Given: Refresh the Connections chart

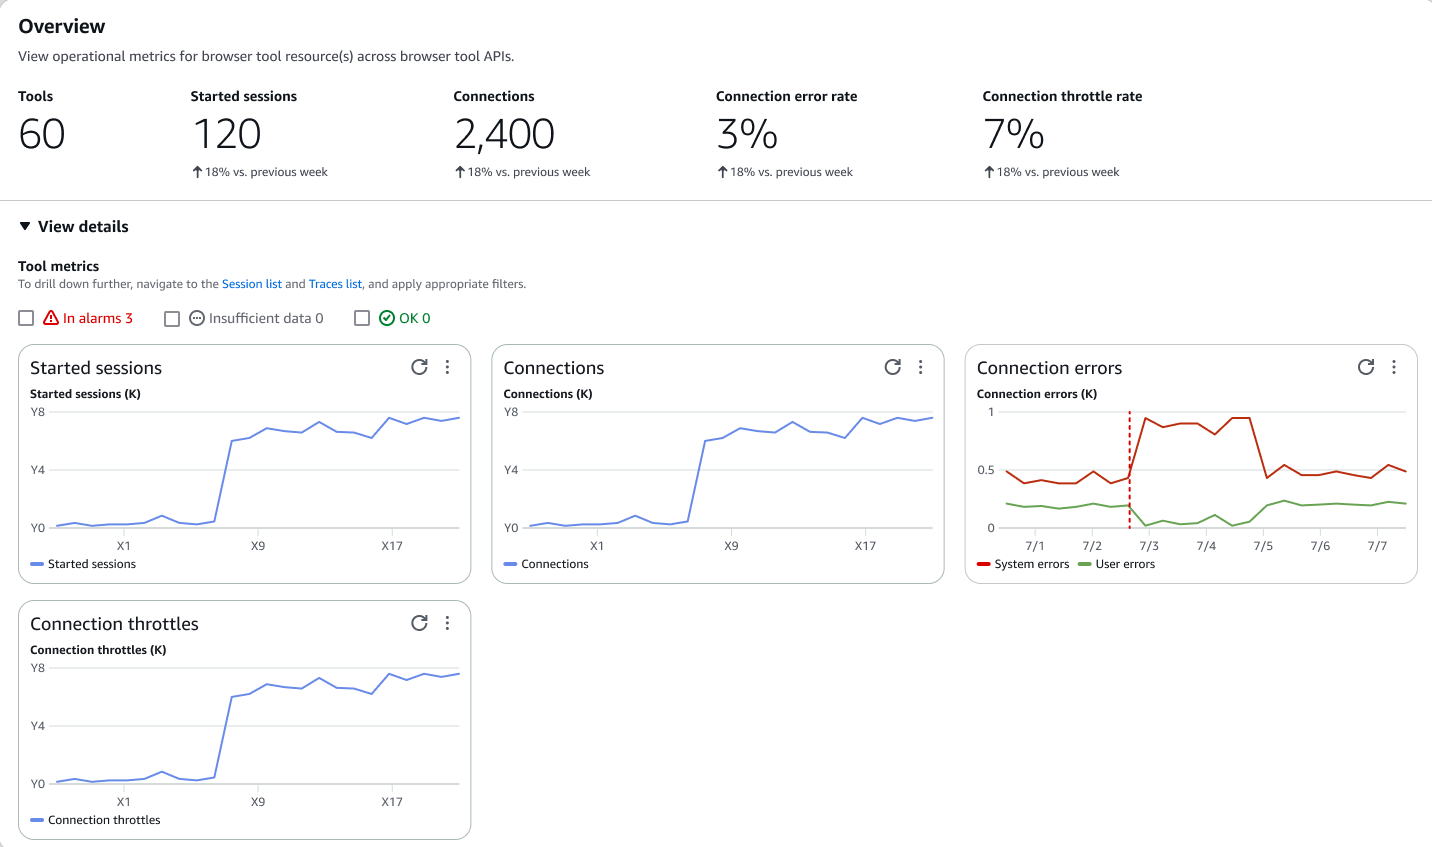Looking at the screenshot, I should (x=892, y=367).
